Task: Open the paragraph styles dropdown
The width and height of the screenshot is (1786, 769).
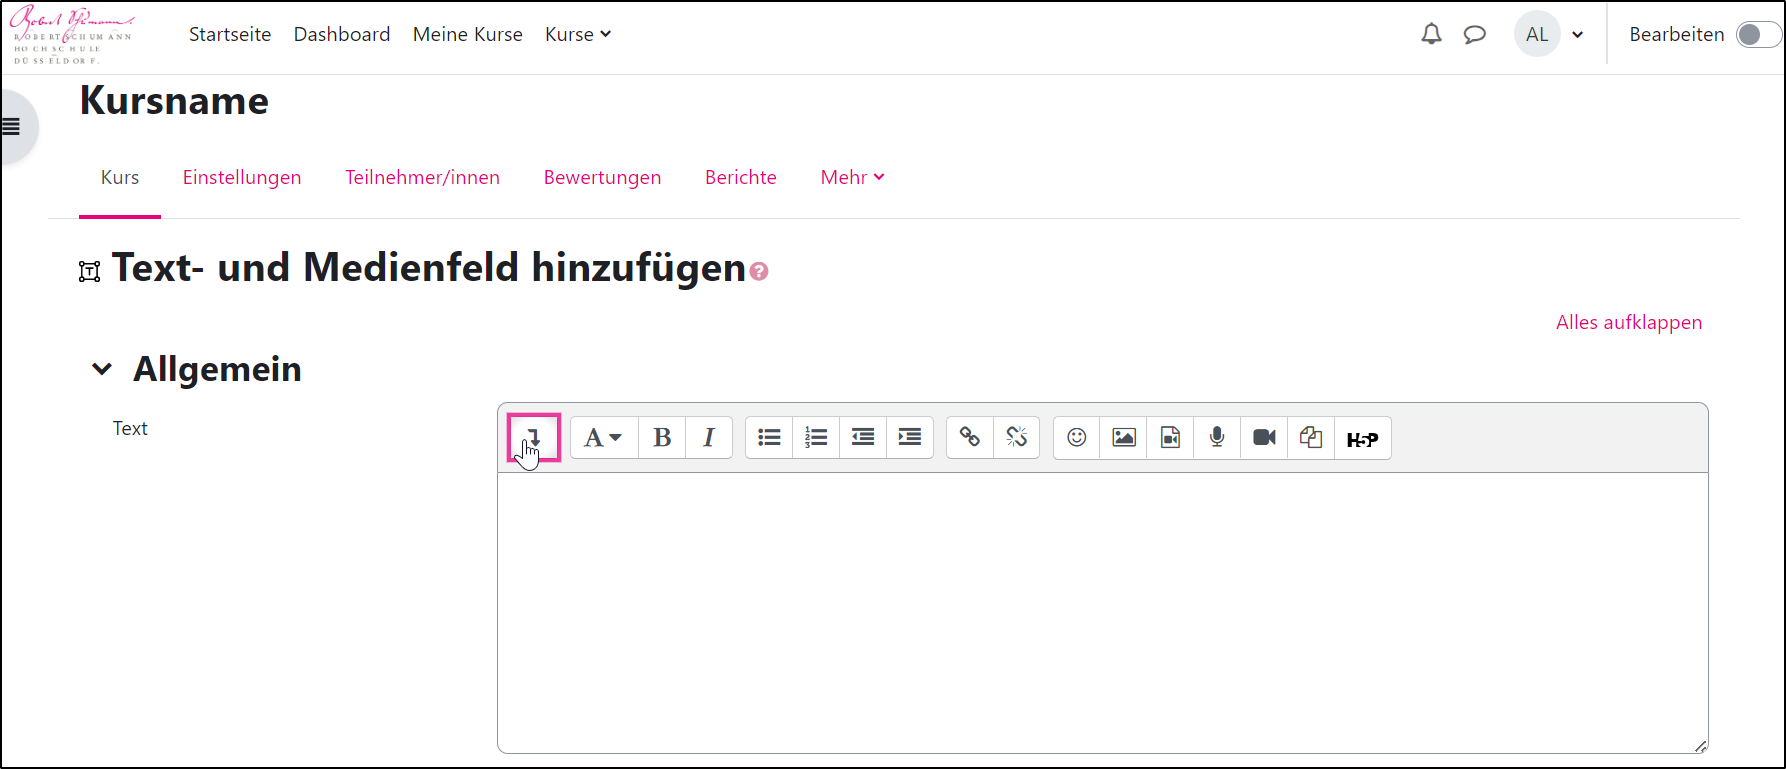Action: [x=604, y=437]
